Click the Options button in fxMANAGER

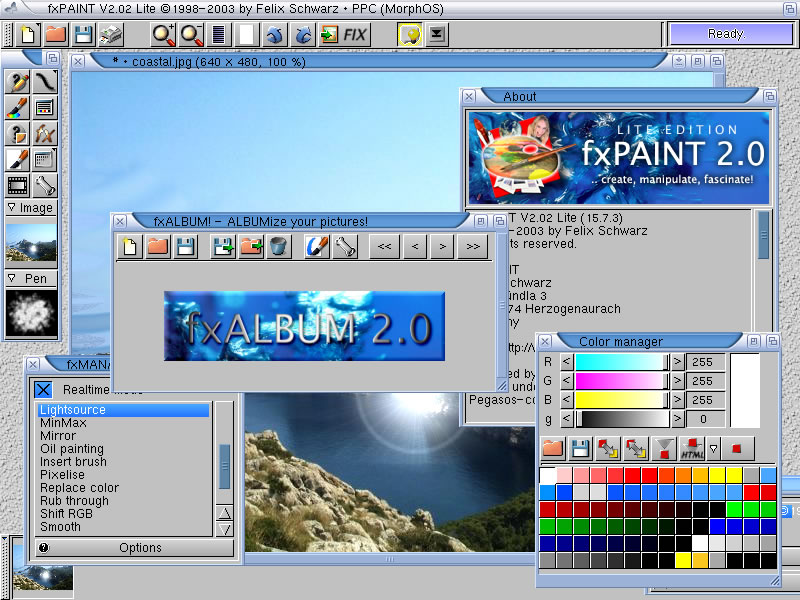134,547
